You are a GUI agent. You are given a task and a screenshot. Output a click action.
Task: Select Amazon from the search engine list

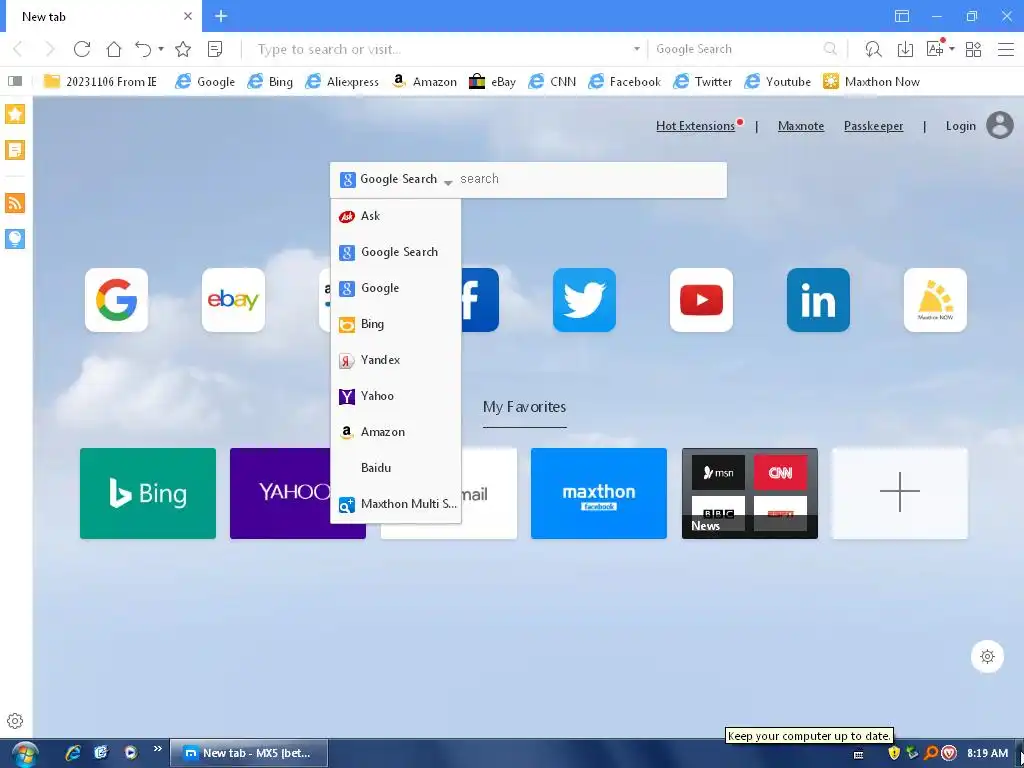[396, 432]
